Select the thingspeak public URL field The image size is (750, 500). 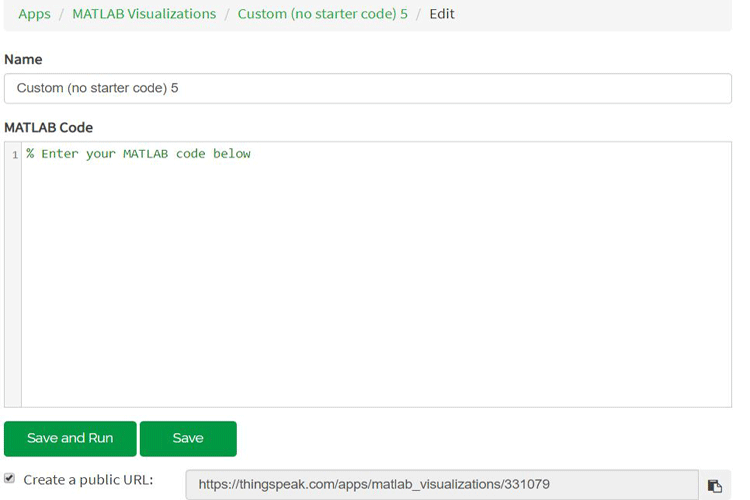click(x=440, y=484)
